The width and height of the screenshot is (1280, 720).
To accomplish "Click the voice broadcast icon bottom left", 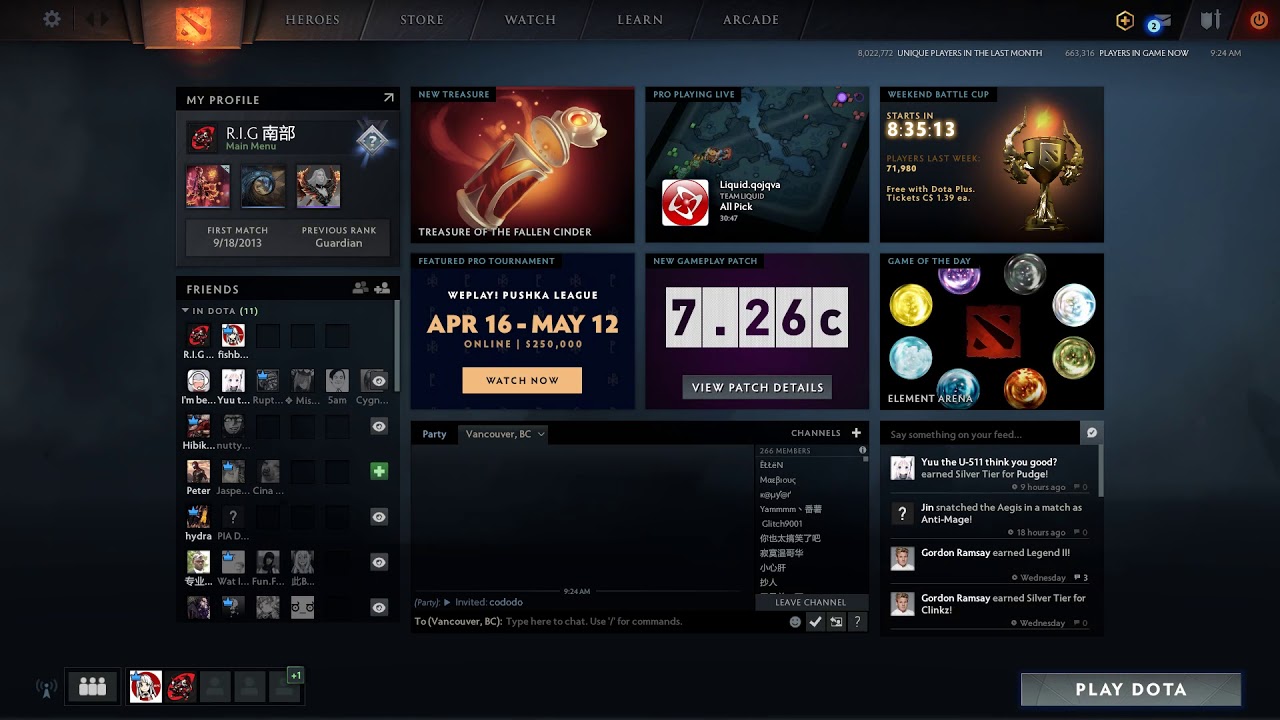I will [x=46, y=688].
